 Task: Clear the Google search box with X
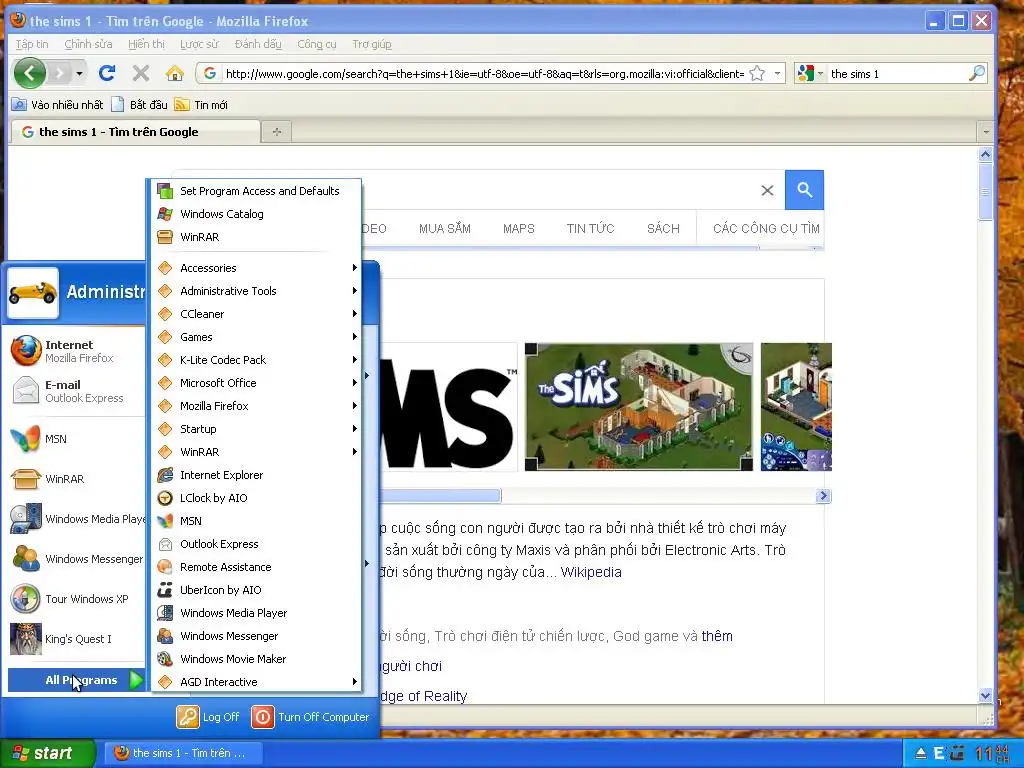(x=767, y=190)
